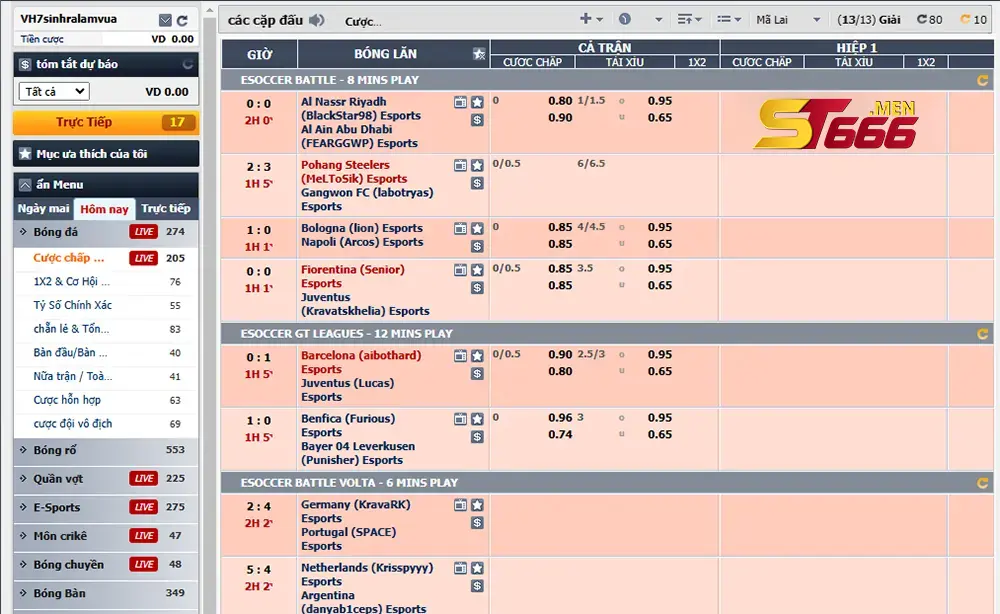
Task: Refresh account balance next to envelope icon
Action: click(x=182, y=20)
